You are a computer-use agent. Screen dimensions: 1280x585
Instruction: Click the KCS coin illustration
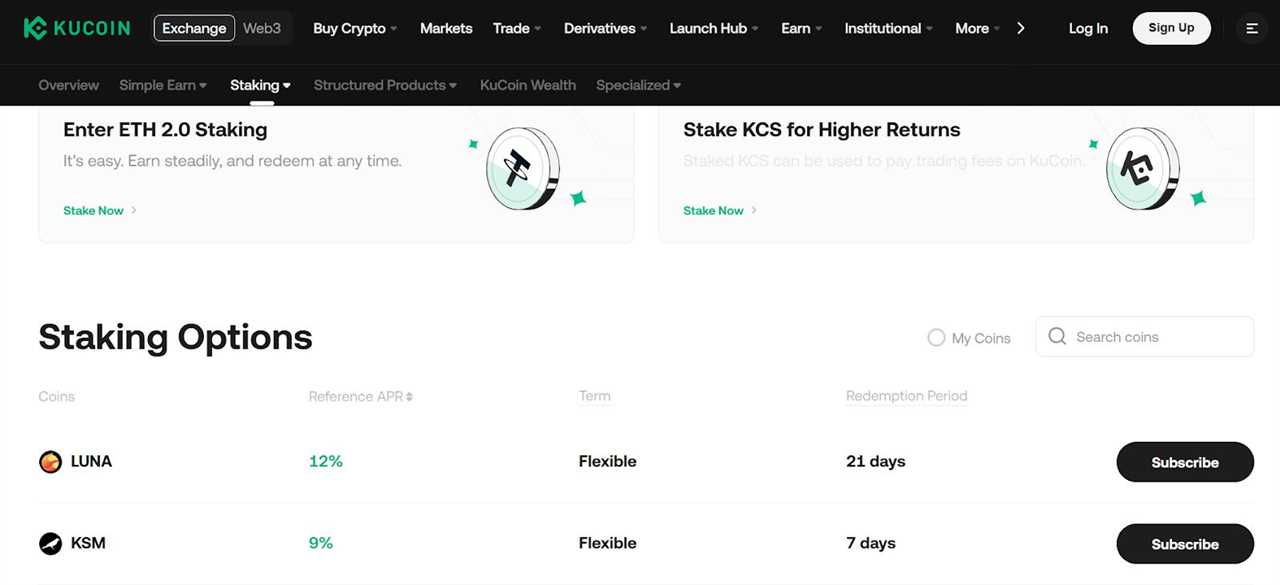(x=1141, y=168)
